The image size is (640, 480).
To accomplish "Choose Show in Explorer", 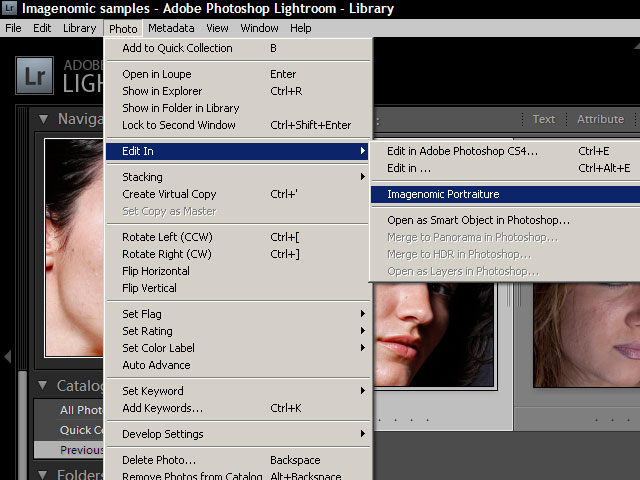I will (238, 91).
